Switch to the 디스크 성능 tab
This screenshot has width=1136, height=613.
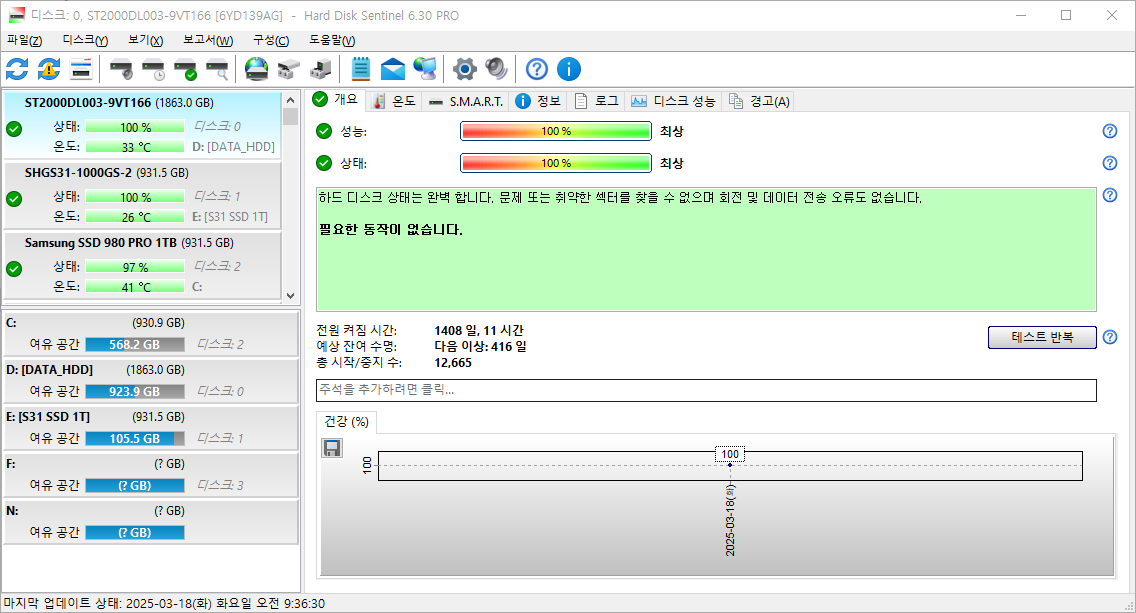[673, 101]
